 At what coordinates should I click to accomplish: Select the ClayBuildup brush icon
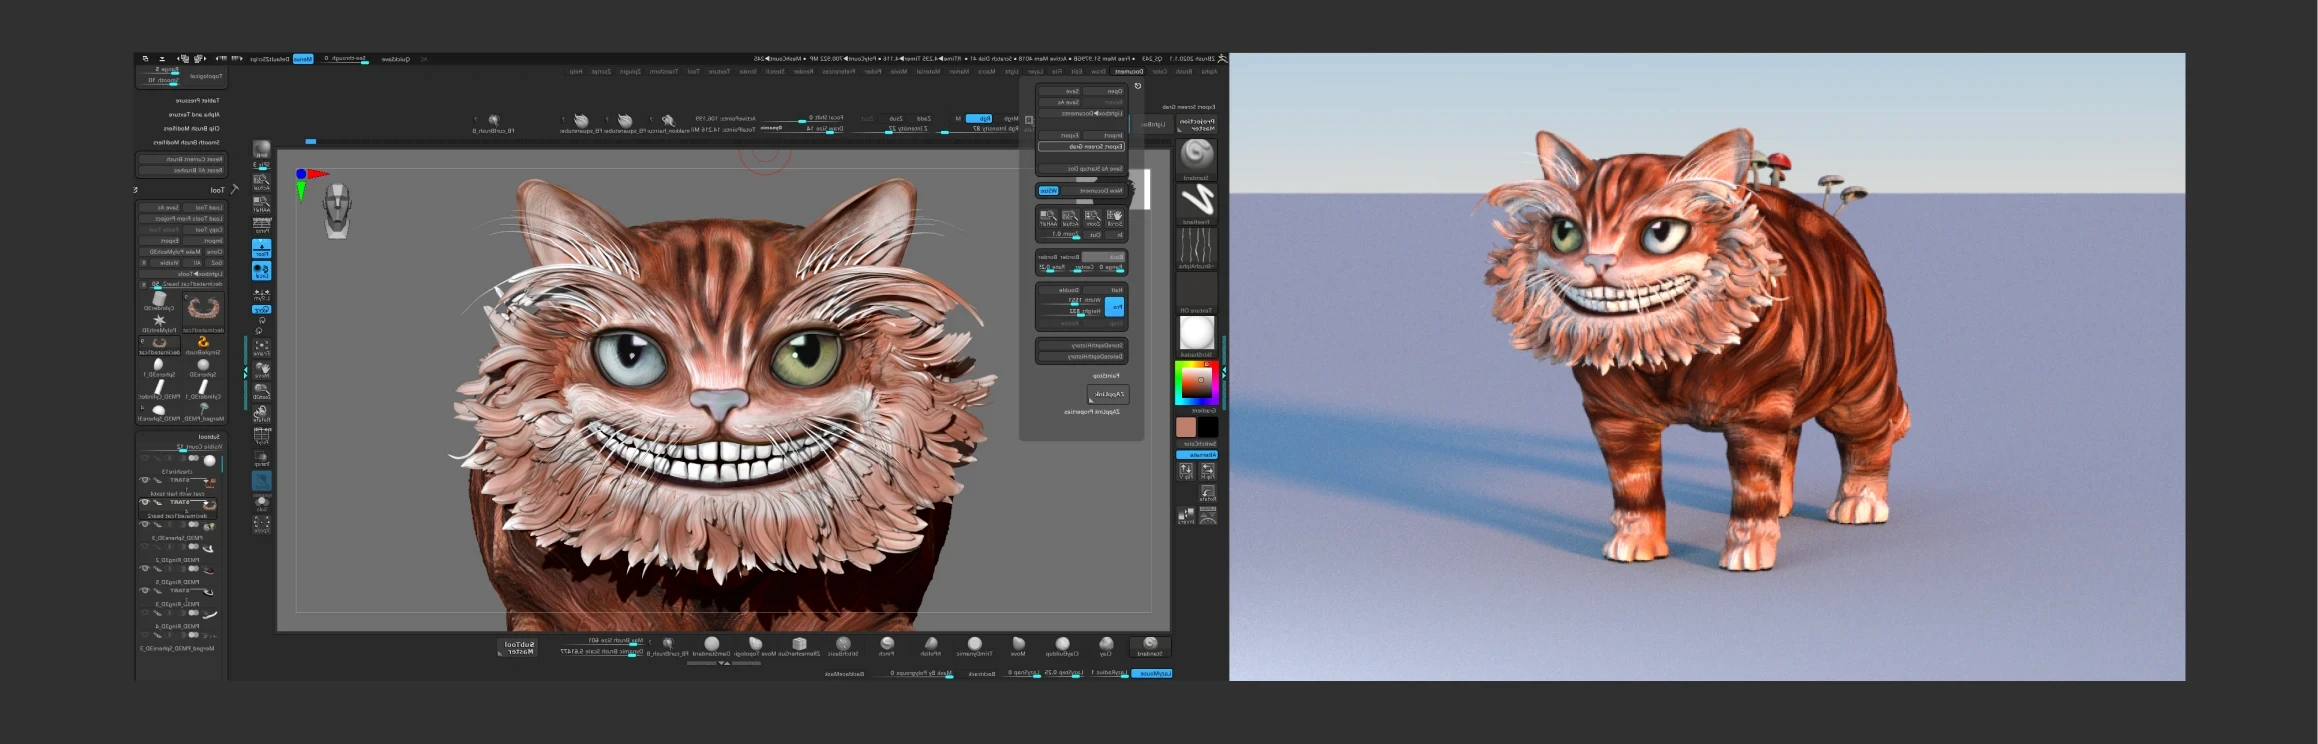click(x=1062, y=645)
